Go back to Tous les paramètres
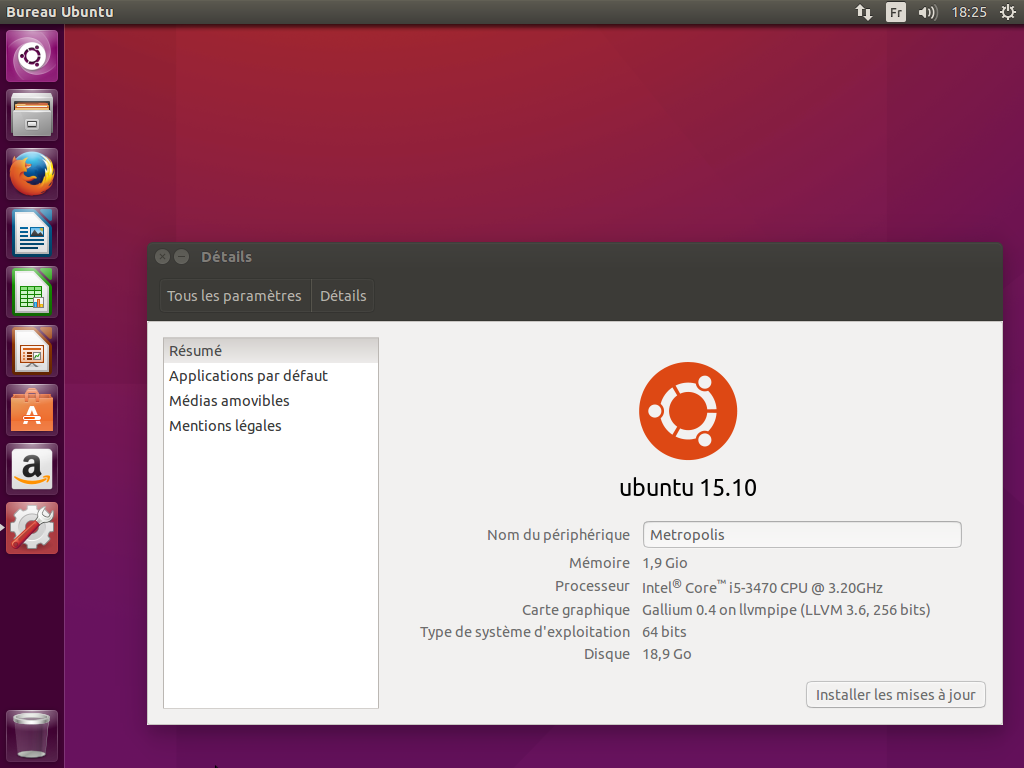Screen dimensions: 1024x768 (x=234, y=296)
